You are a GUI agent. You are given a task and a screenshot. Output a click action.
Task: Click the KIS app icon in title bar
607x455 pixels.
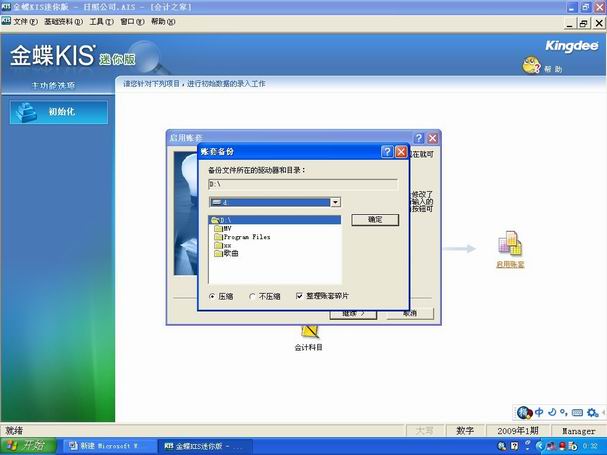(x=6, y=7)
